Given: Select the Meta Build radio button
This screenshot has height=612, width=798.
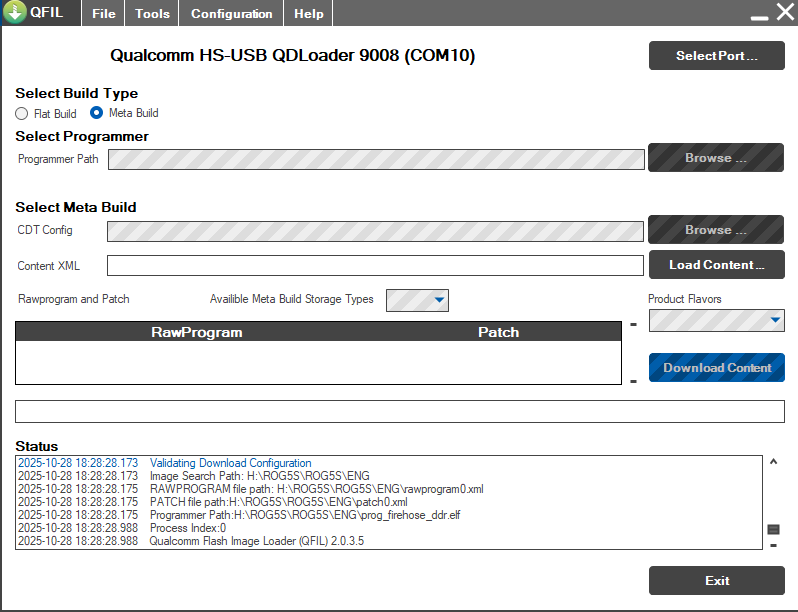Looking at the screenshot, I should [96, 112].
